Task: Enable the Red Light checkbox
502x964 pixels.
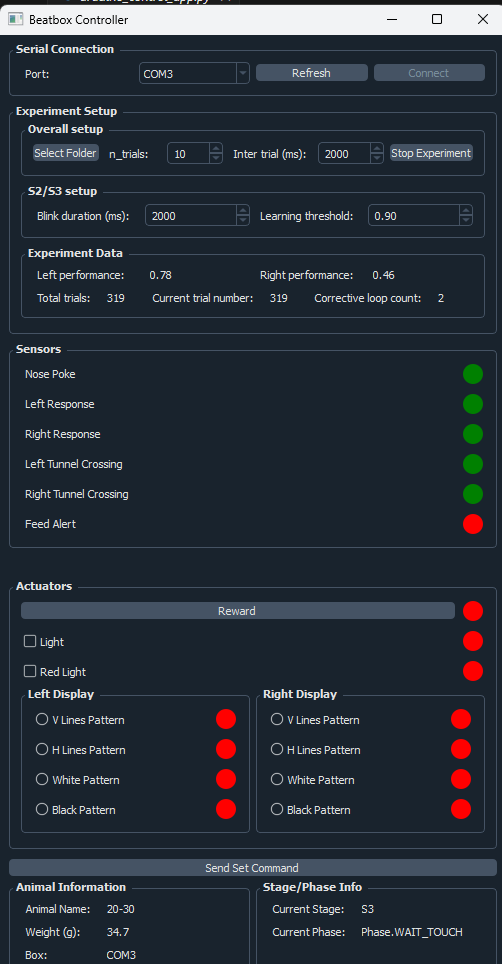Action: coord(29,671)
